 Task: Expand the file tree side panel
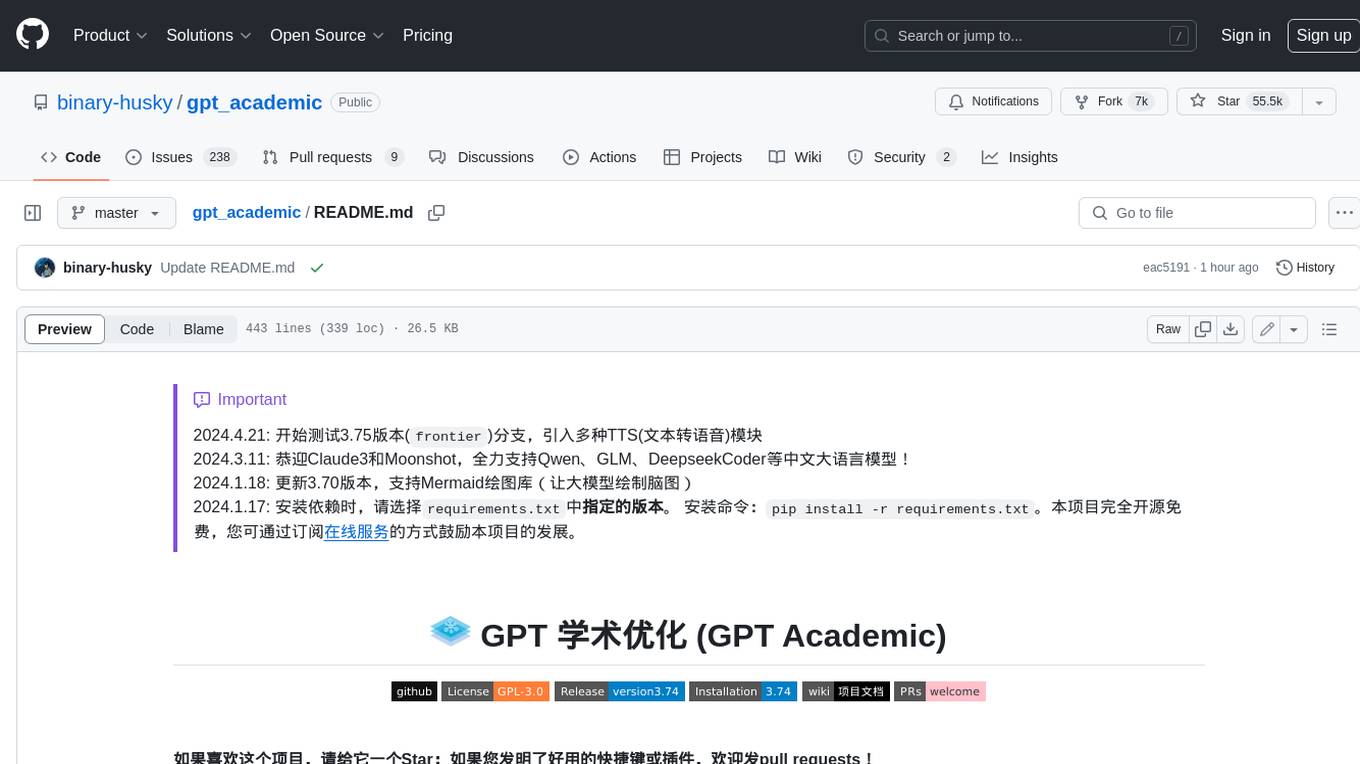point(33,213)
